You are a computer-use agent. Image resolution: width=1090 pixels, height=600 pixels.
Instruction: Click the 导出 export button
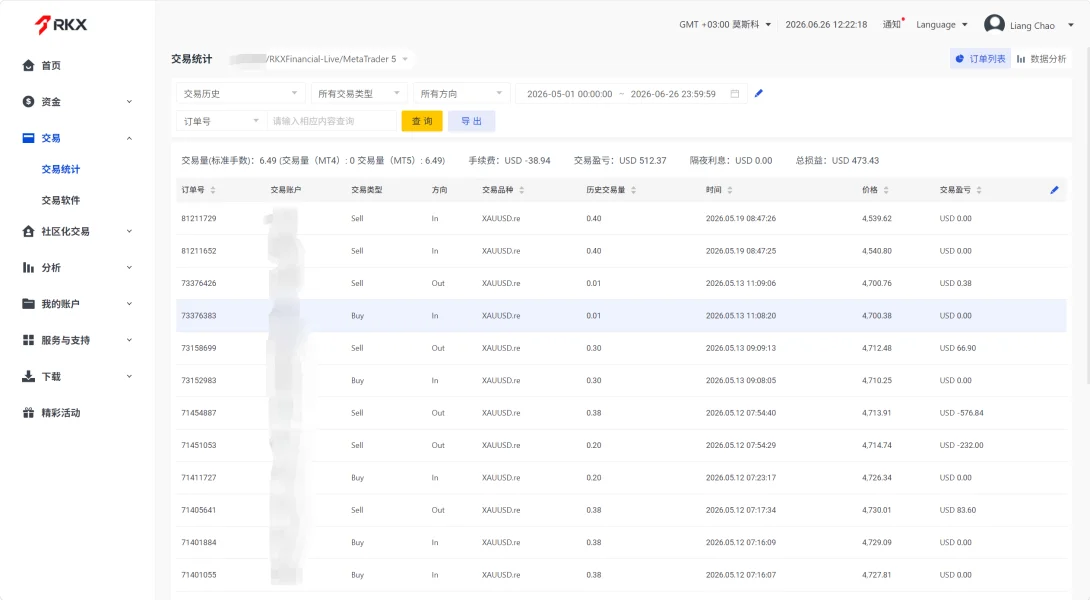pyautogui.click(x=471, y=121)
